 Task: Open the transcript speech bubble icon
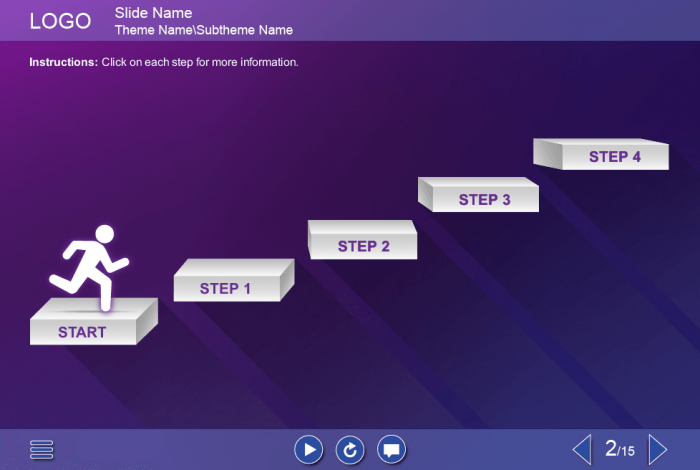click(x=392, y=450)
